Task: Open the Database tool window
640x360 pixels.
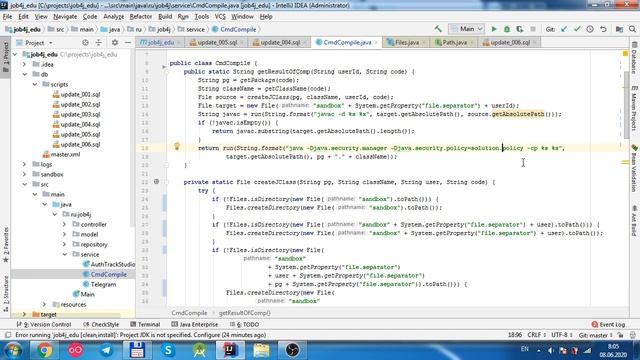Action: pos(634,57)
